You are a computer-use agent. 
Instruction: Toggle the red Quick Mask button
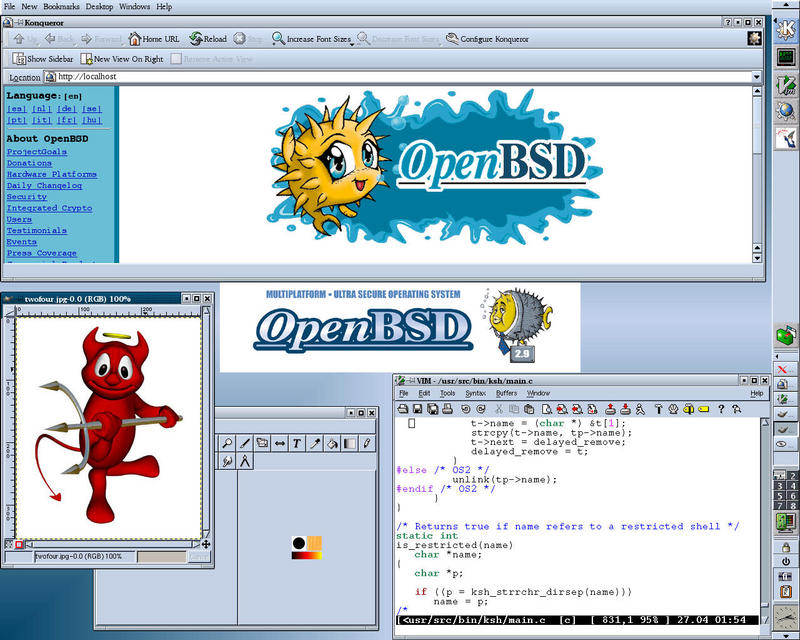click(x=19, y=545)
